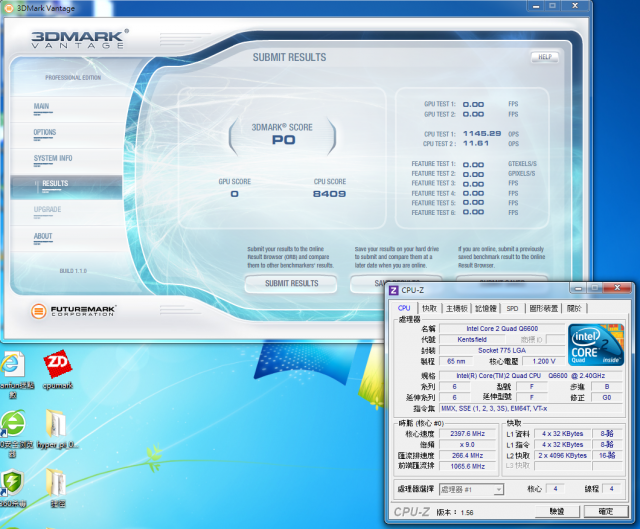
Task: Click the GPU SCORE value 0
Action: pos(234,194)
